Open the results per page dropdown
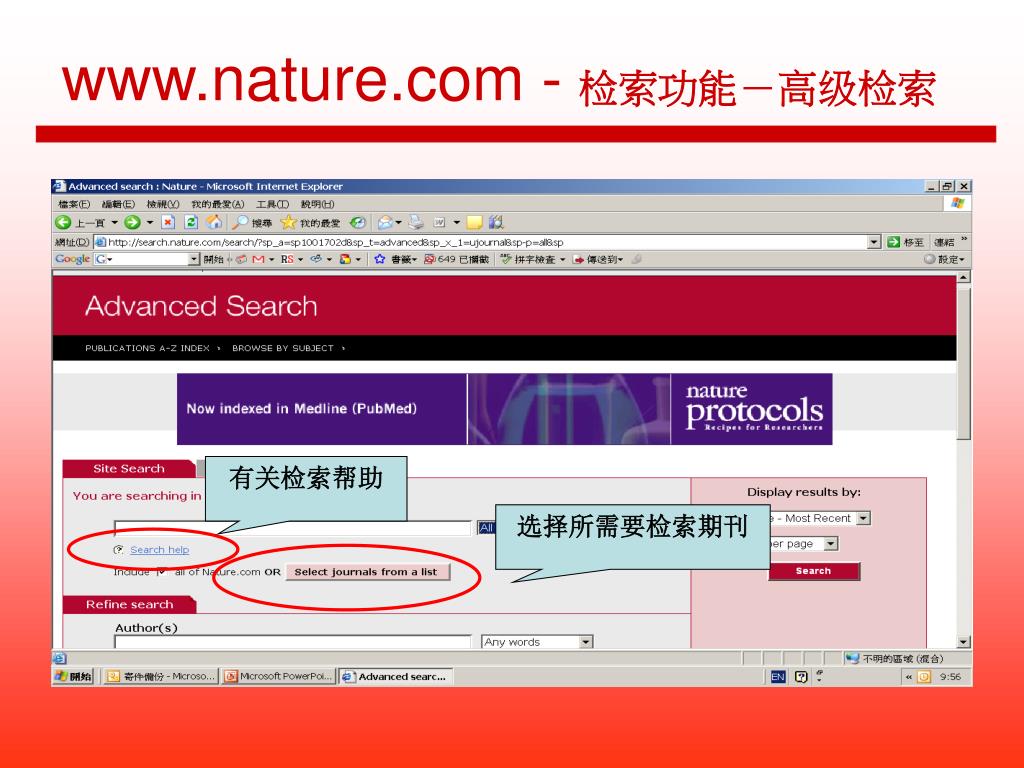Screen dimensions: 1024x768 click(x=831, y=543)
